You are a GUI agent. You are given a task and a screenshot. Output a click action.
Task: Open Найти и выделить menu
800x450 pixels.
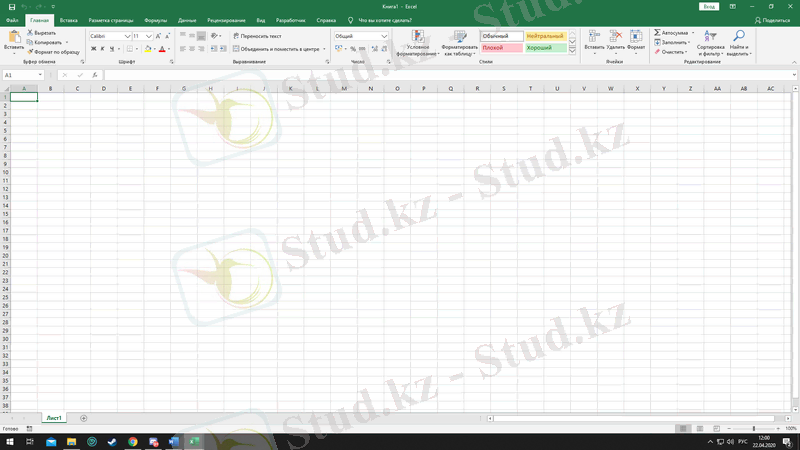pyautogui.click(x=738, y=43)
